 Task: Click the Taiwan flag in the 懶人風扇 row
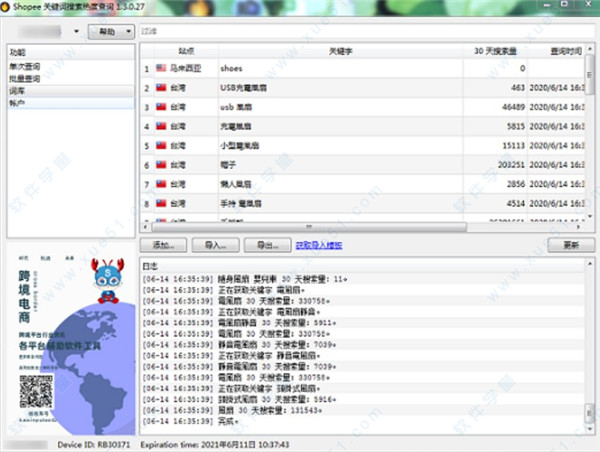pyautogui.click(x=161, y=184)
